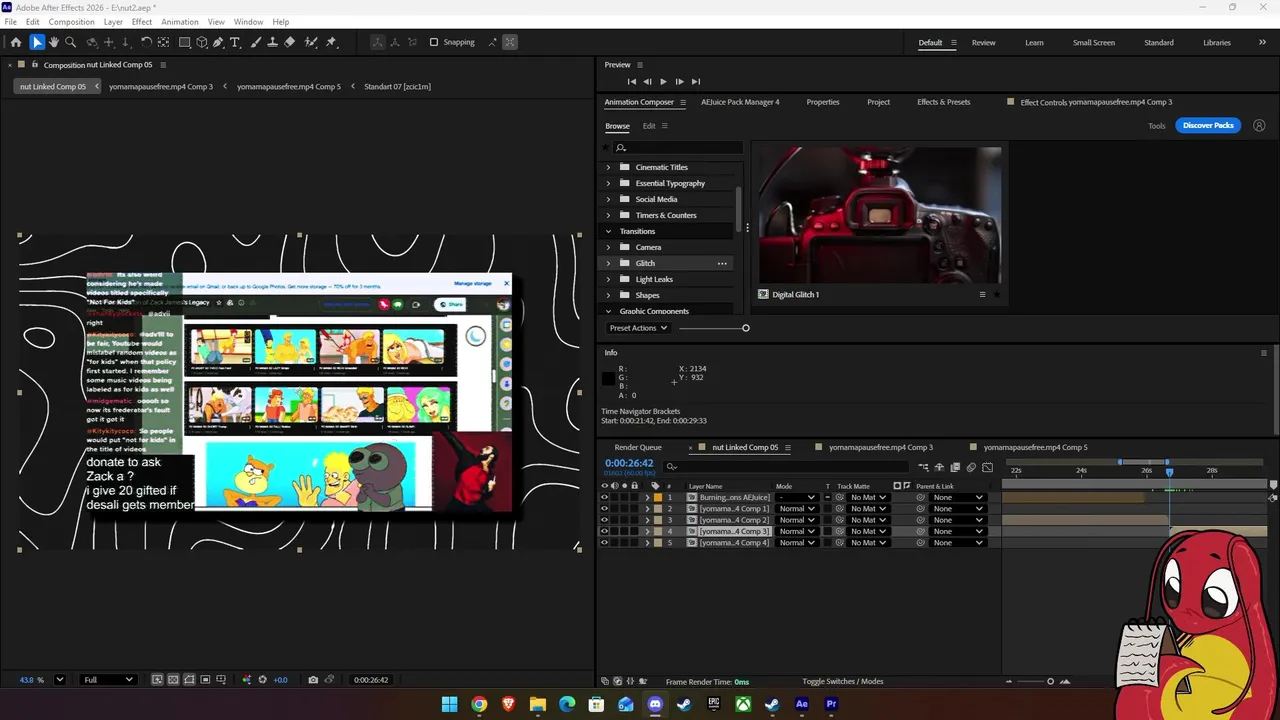The width and height of the screenshot is (1280, 720).
Task: Open Parent & Link dropdown for layer 1
Action: (957, 497)
